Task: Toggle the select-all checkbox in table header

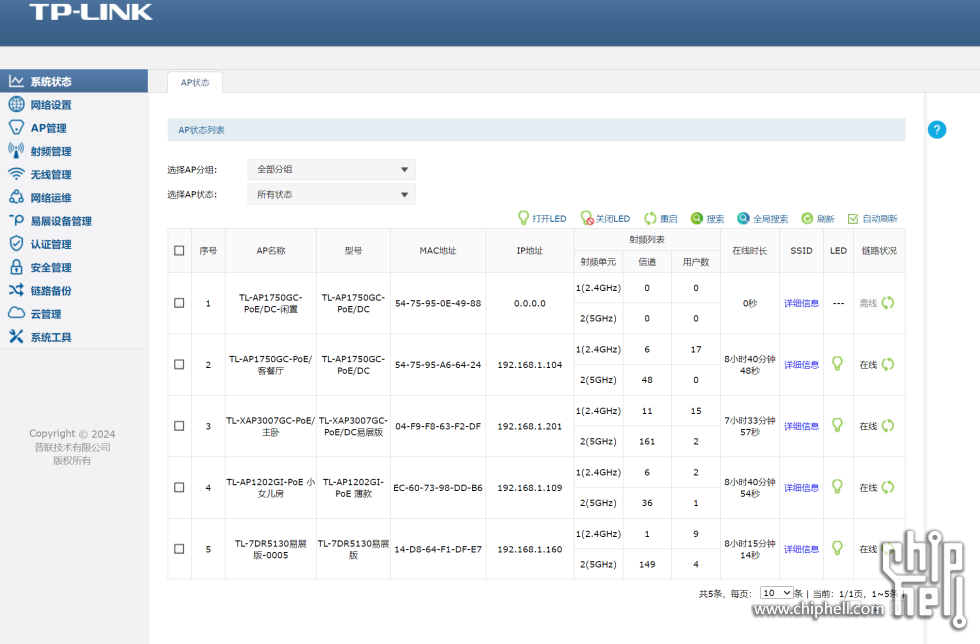Action: pos(179,251)
